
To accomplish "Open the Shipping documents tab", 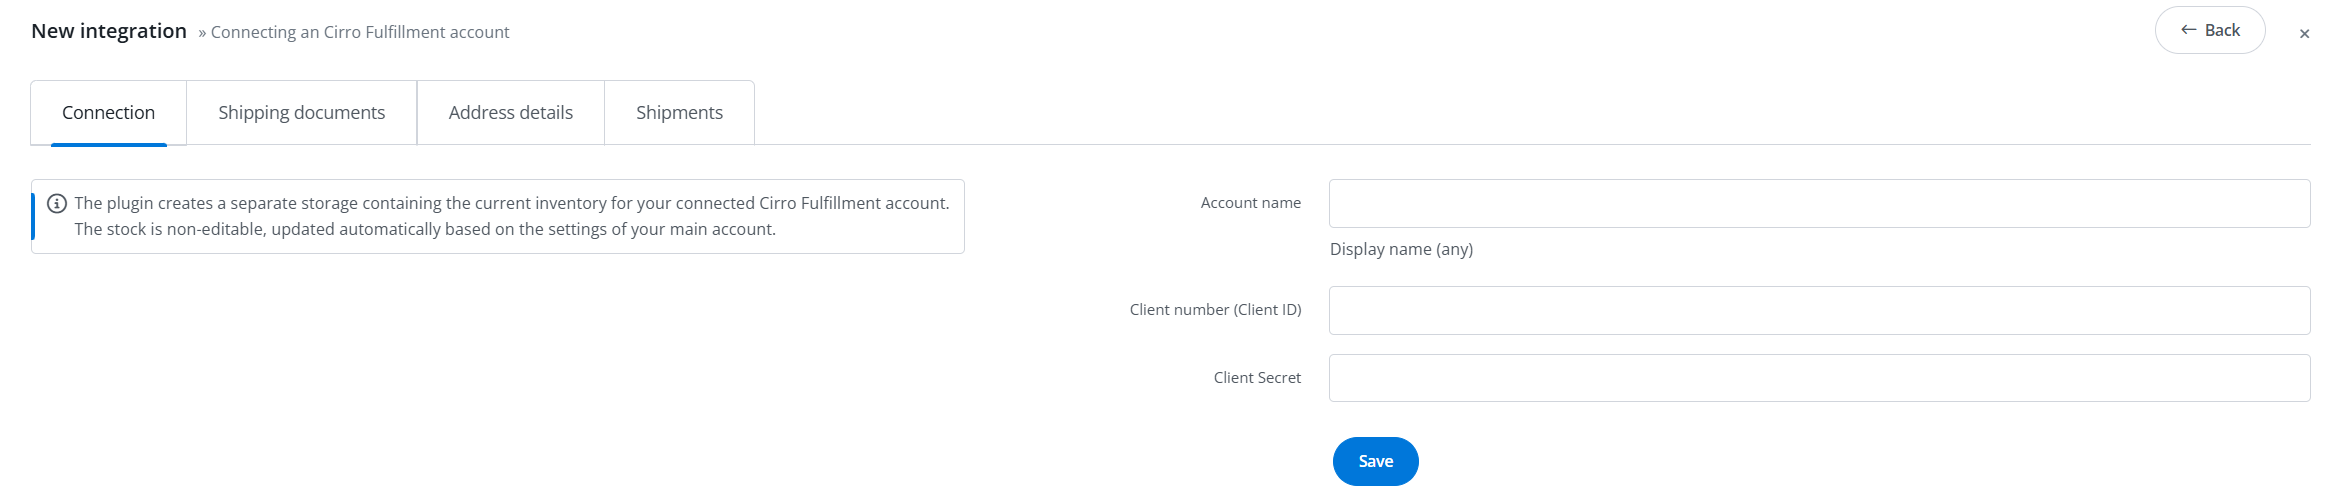I will (x=301, y=112).
